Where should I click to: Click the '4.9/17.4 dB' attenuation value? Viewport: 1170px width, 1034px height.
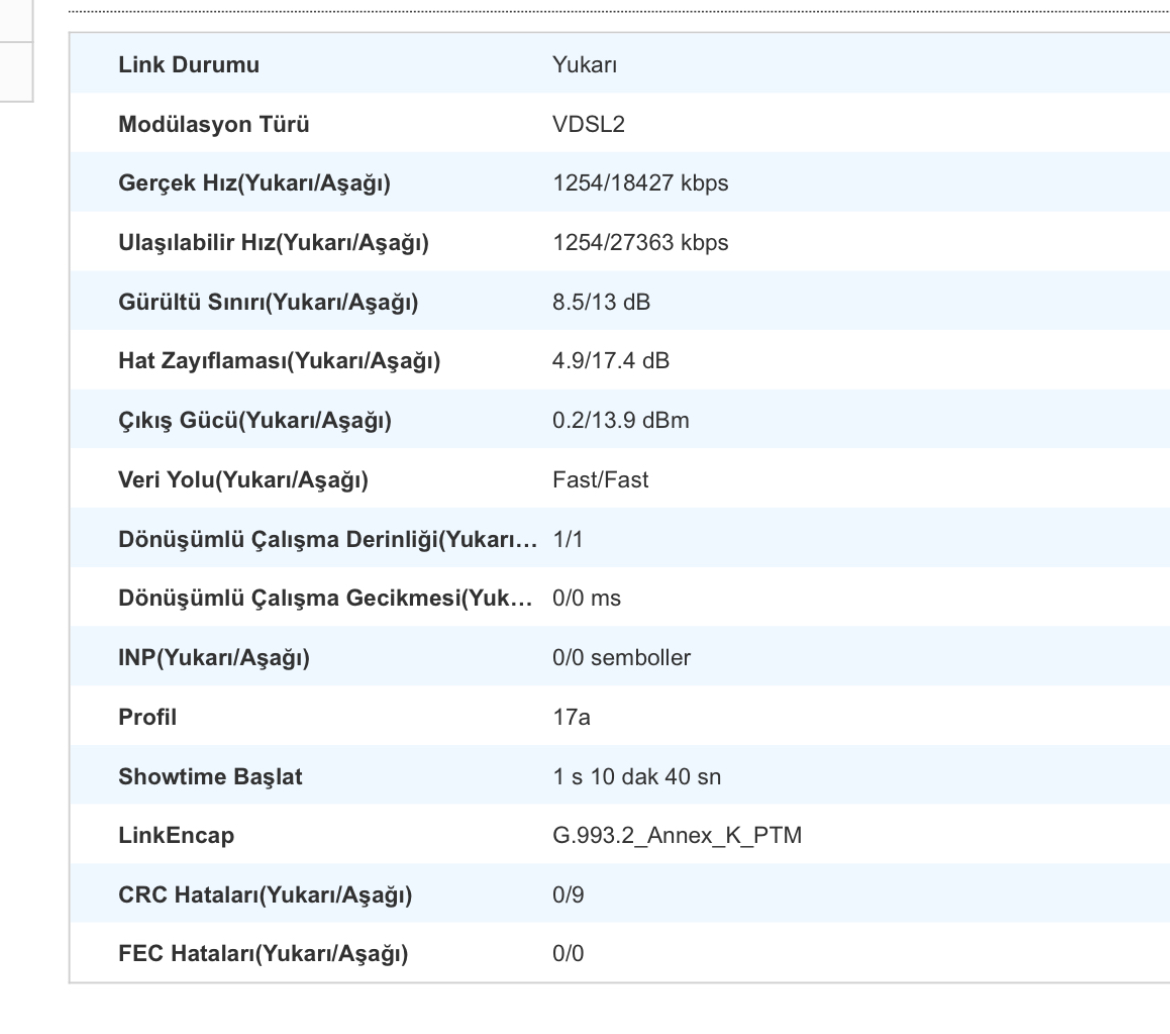pyautogui.click(x=610, y=361)
